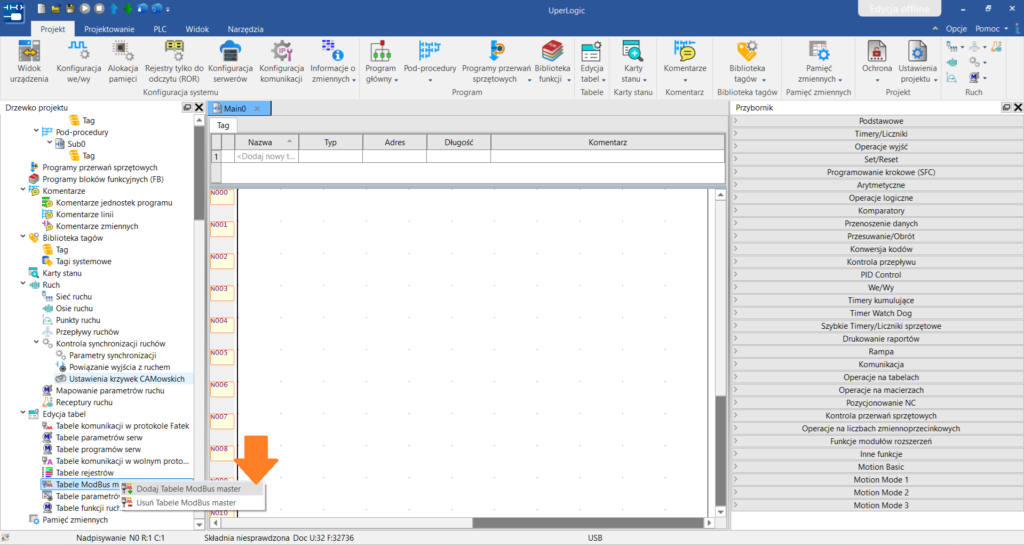1024x545 pixels.
Task: Open Karty stanu ribbon icon
Action: point(633,61)
